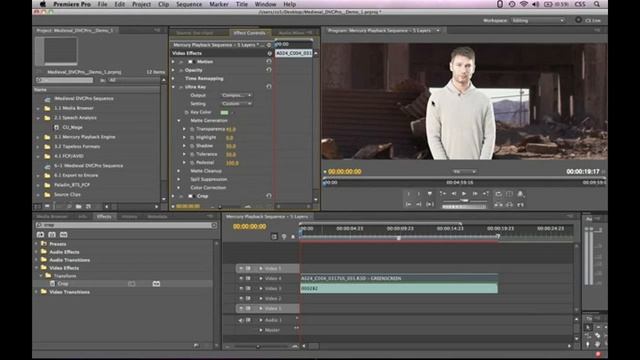Open the Setting dropdown set to Custom
Viewport: 640px width, 360px height.
coord(236,104)
